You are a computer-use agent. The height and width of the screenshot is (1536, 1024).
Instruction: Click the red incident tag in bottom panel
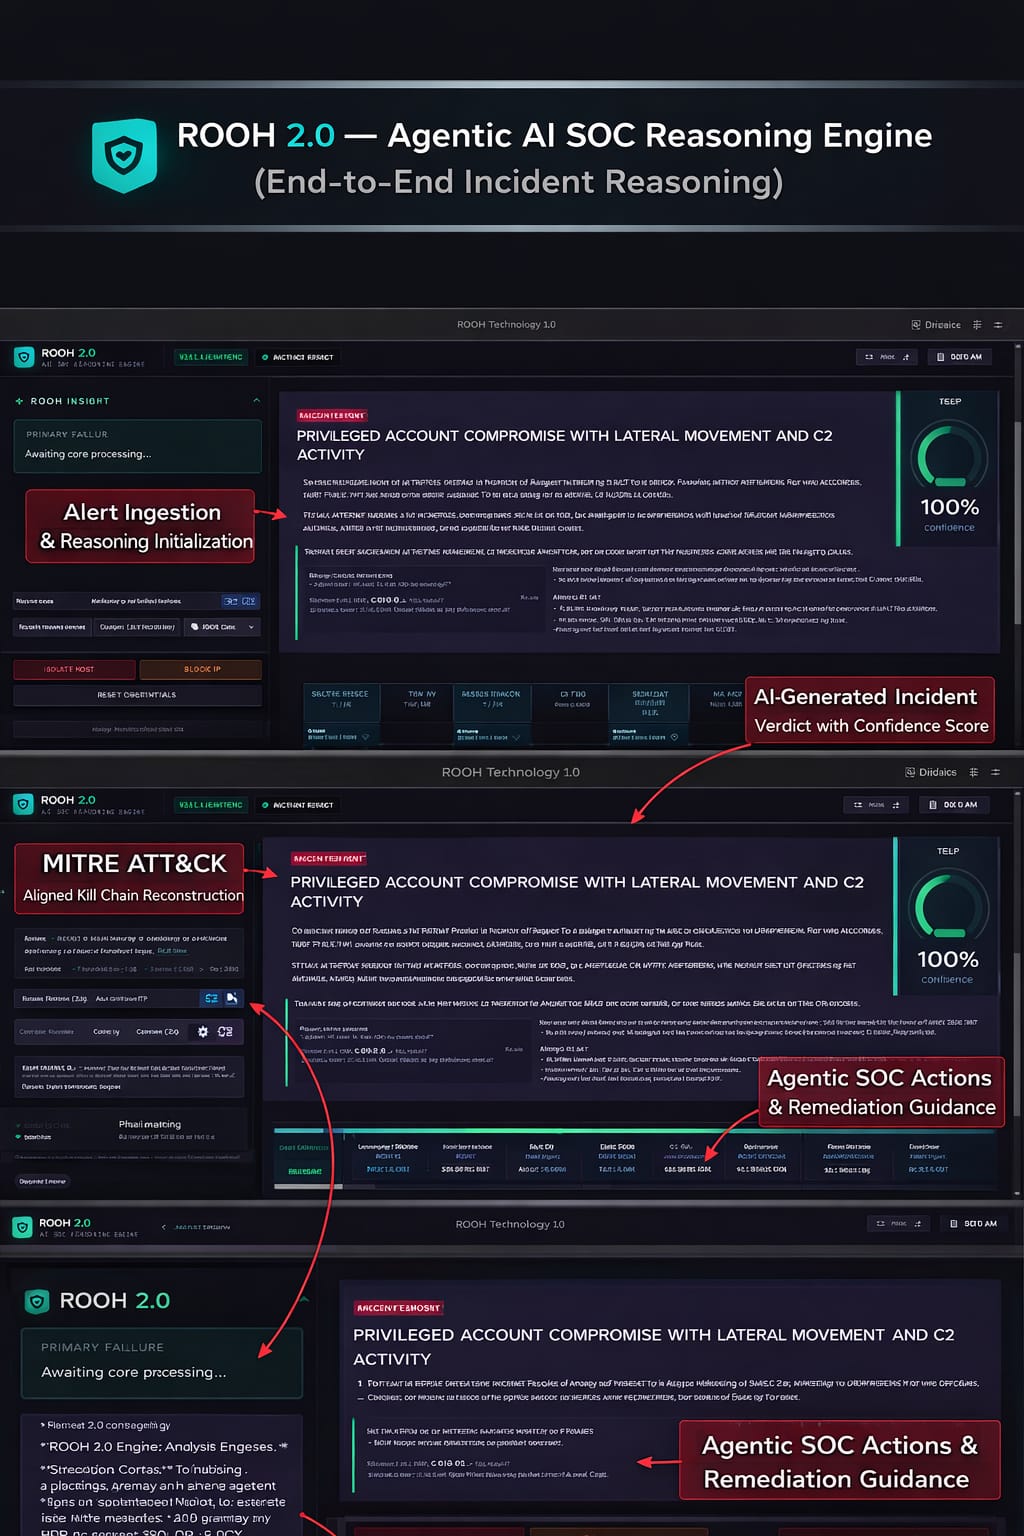pyautogui.click(x=399, y=1308)
